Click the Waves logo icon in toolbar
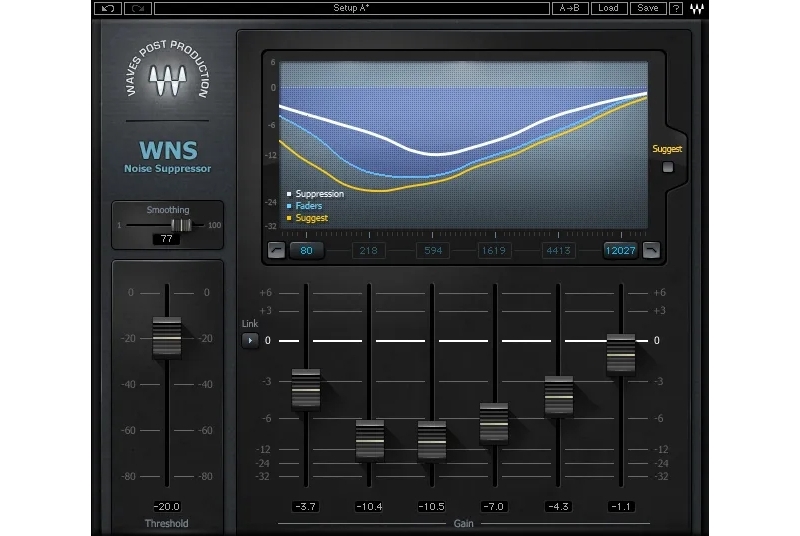800x536 pixels. [x=697, y=9]
